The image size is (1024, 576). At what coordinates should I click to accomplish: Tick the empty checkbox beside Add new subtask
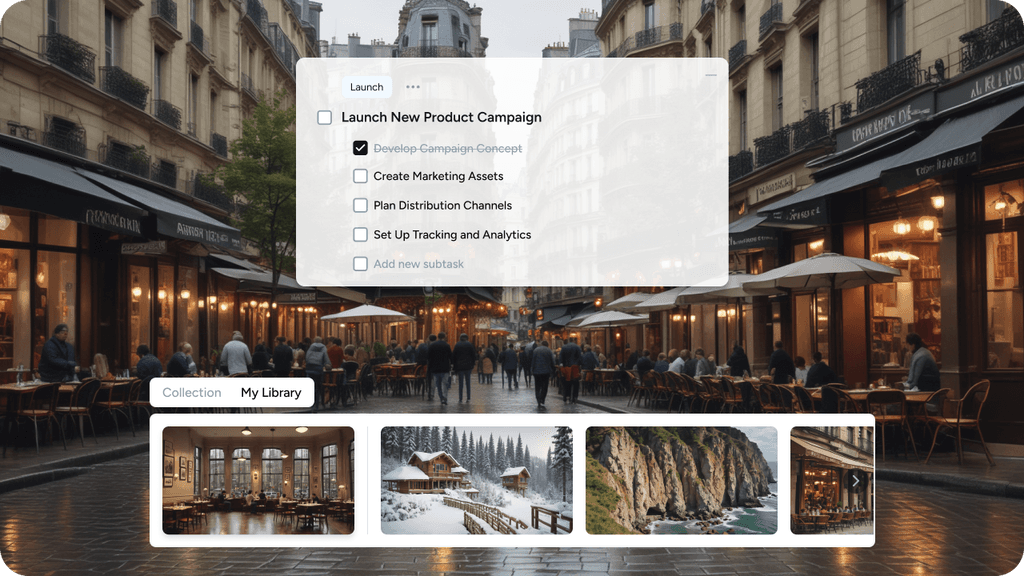[360, 264]
